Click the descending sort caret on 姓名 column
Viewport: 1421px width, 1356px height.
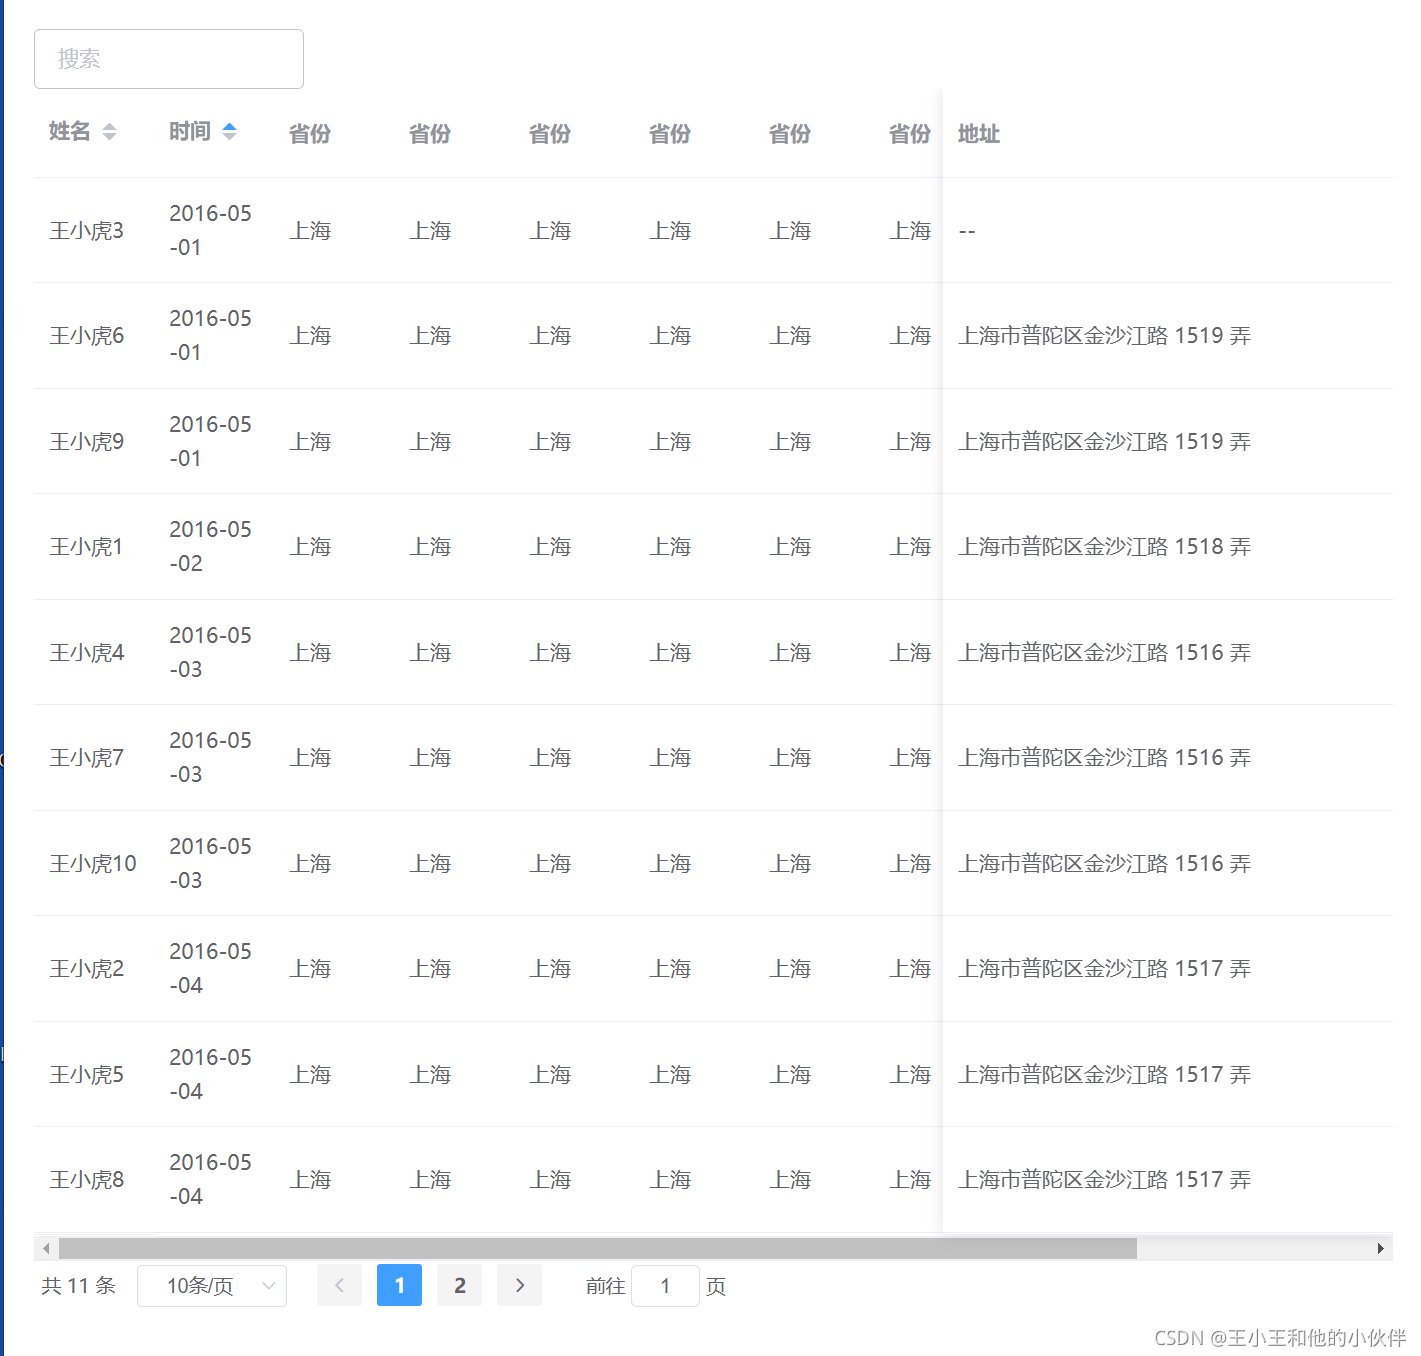(110, 135)
